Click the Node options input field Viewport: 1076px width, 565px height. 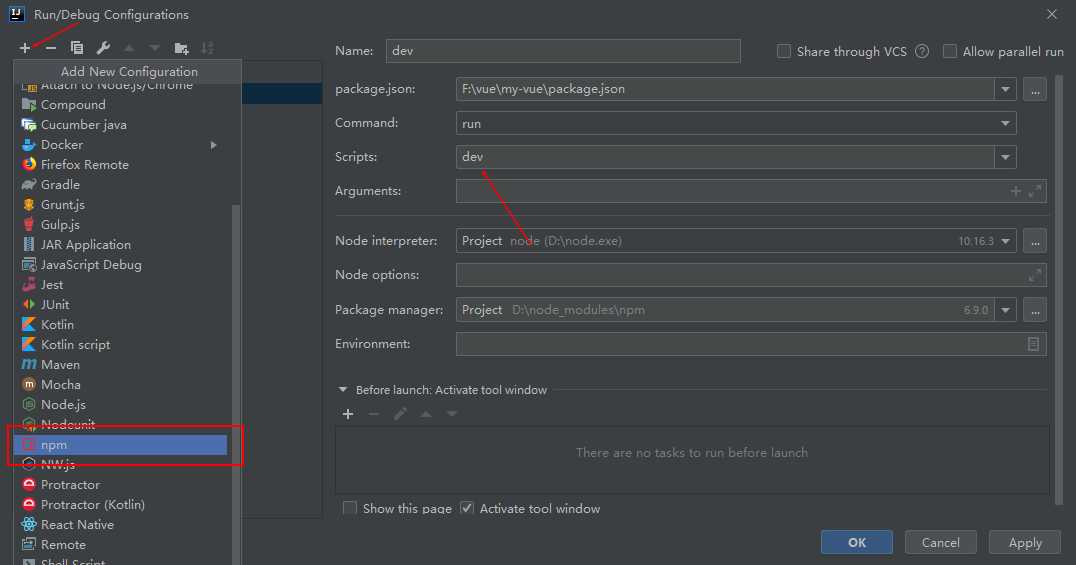[751, 275]
